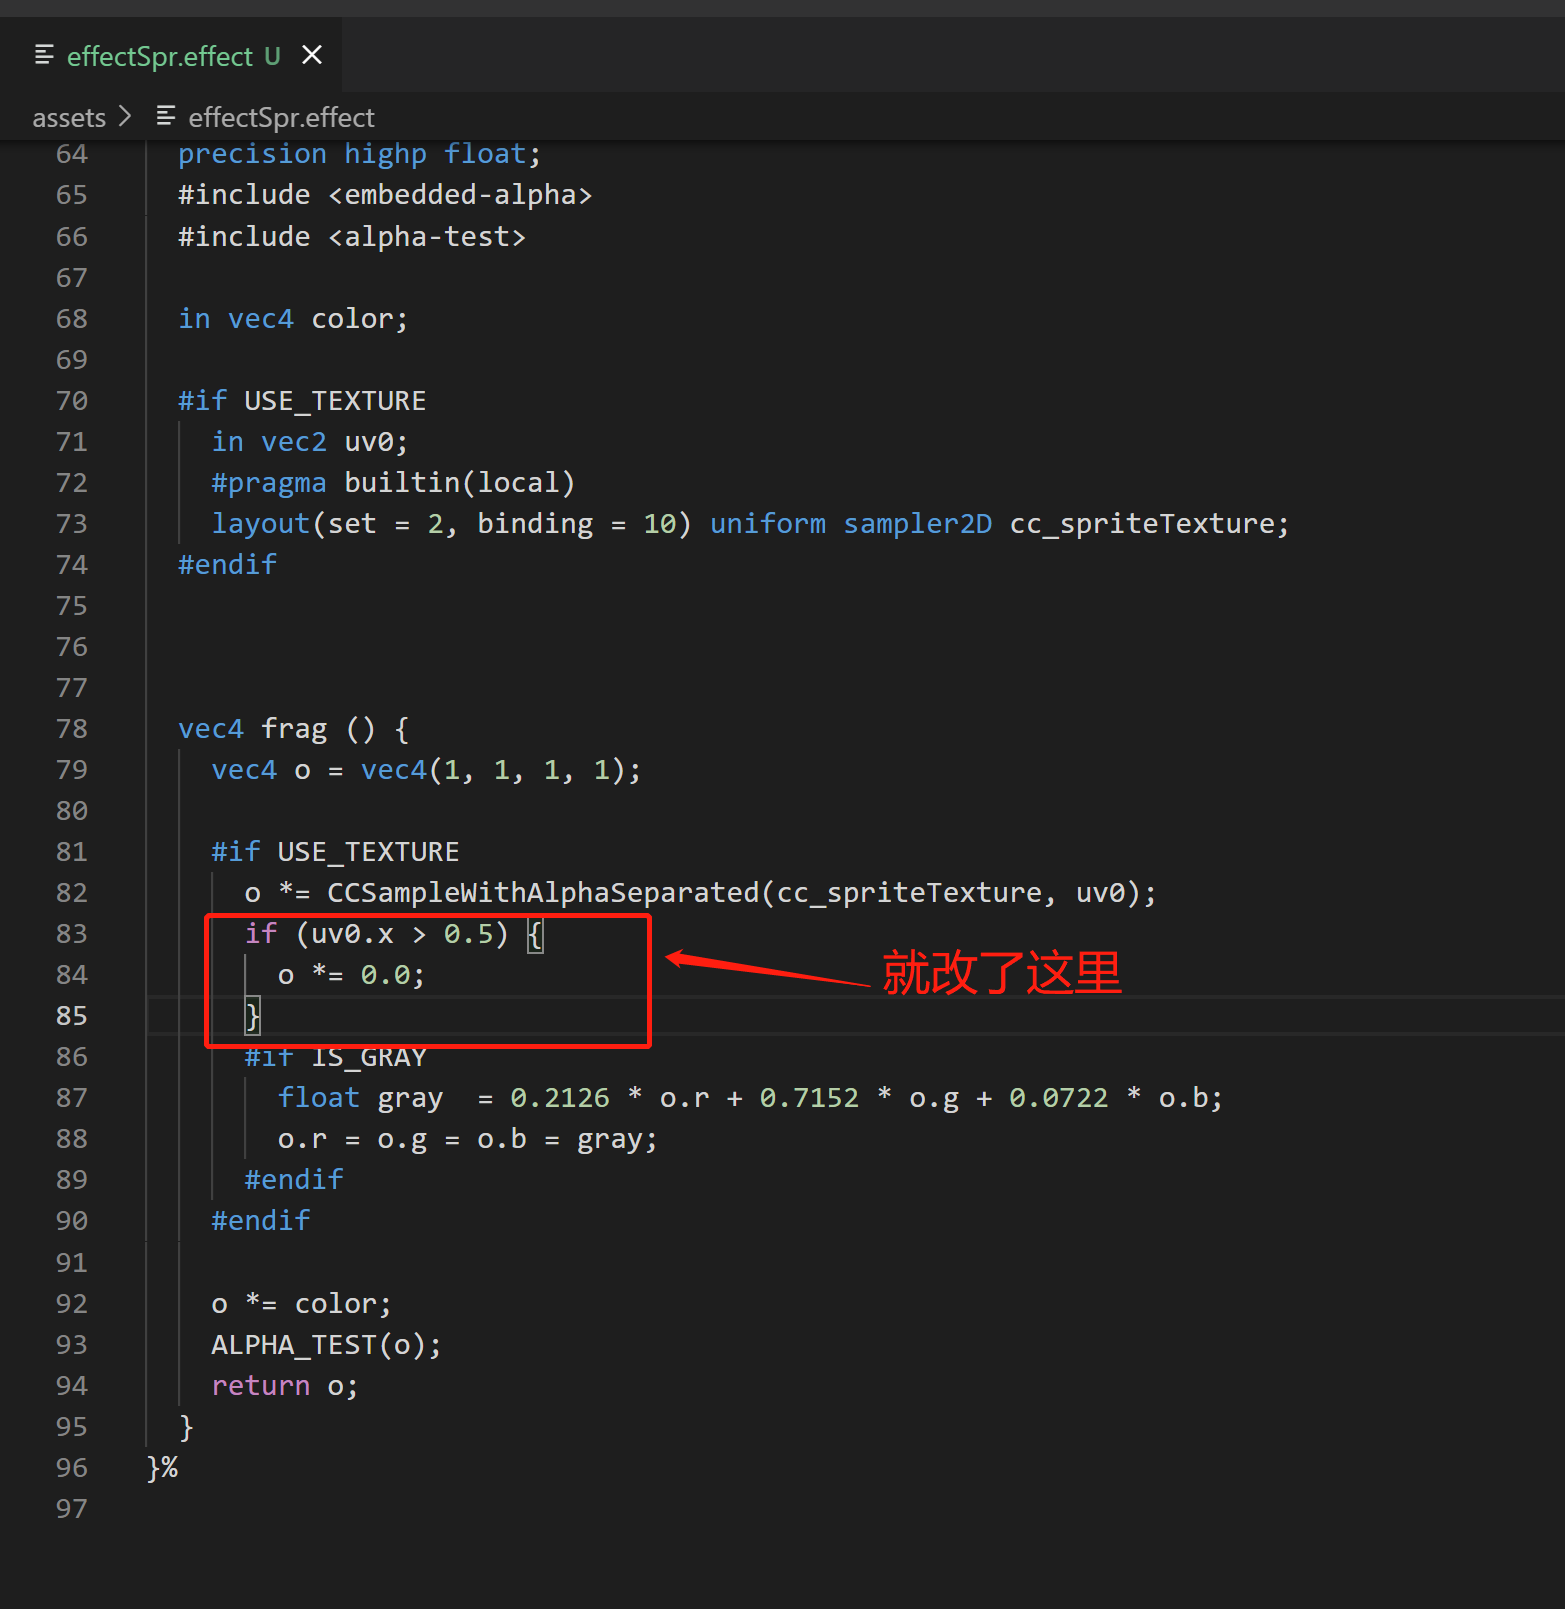Click the red annotation text 就改了这里
The height and width of the screenshot is (1609, 1565).
(1001, 973)
